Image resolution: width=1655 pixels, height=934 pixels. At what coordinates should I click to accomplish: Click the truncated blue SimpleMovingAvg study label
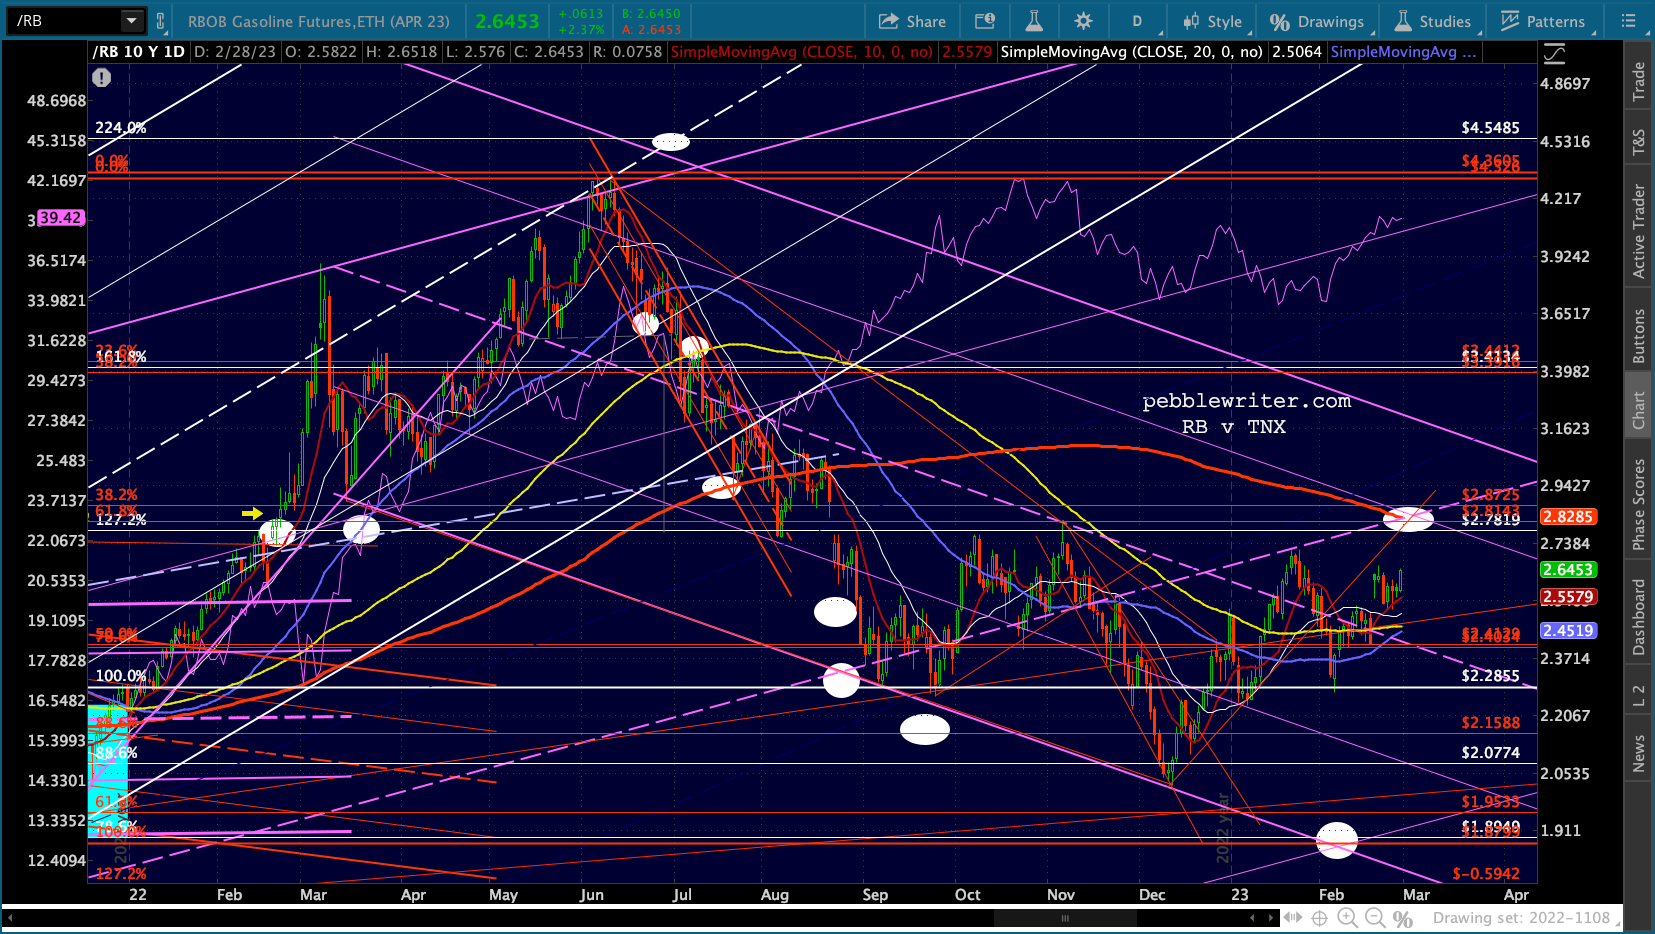(1403, 52)
